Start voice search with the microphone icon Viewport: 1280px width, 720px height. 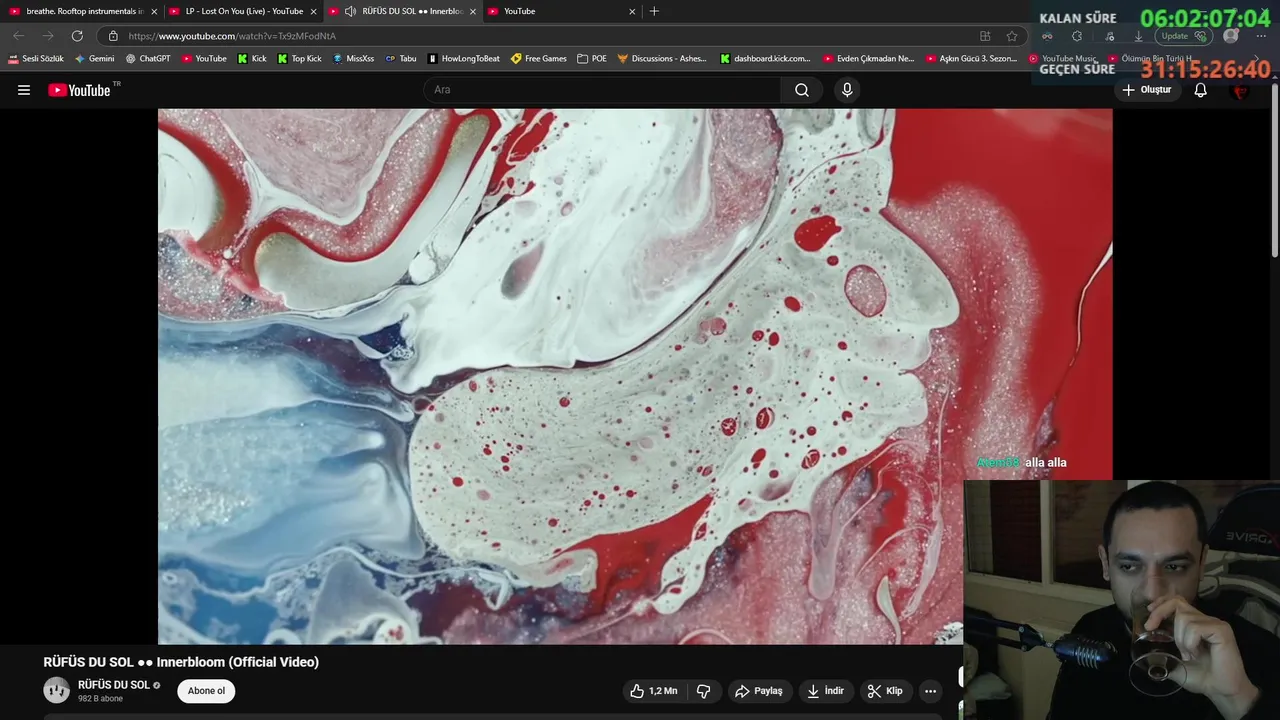[x=847, y=90]
